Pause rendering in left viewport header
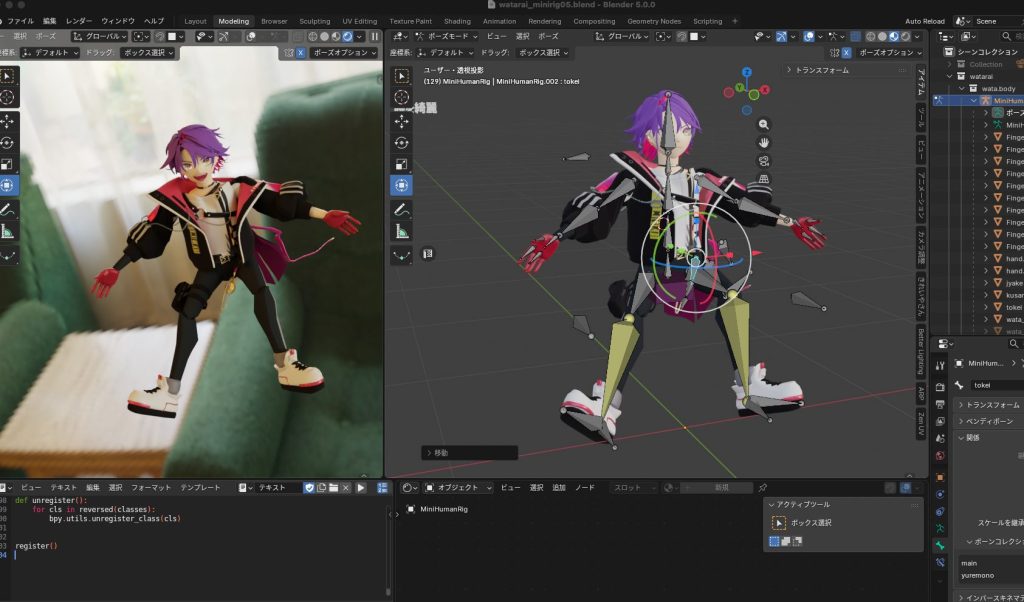 [x=375, y=36]
